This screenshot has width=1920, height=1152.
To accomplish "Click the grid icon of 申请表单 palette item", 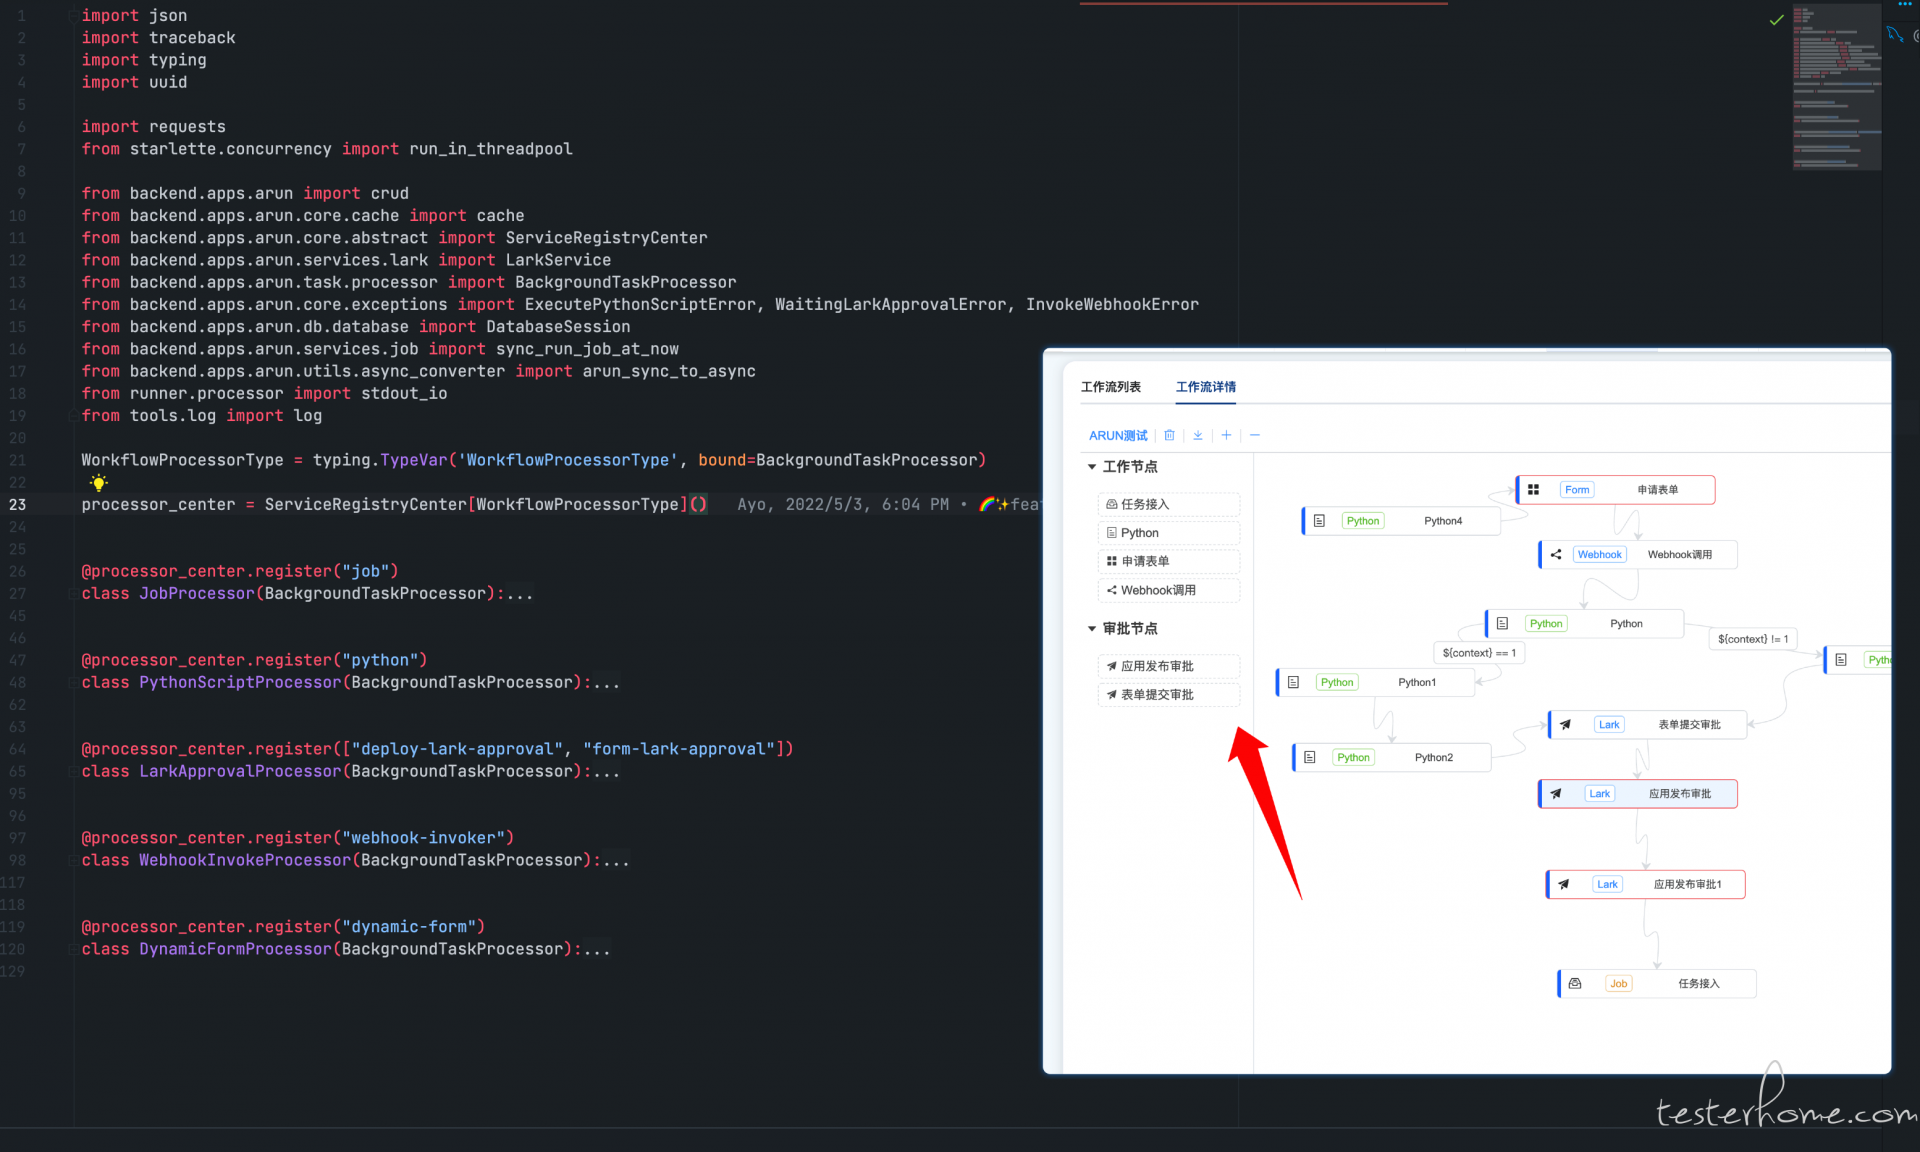I will 1111,561.
